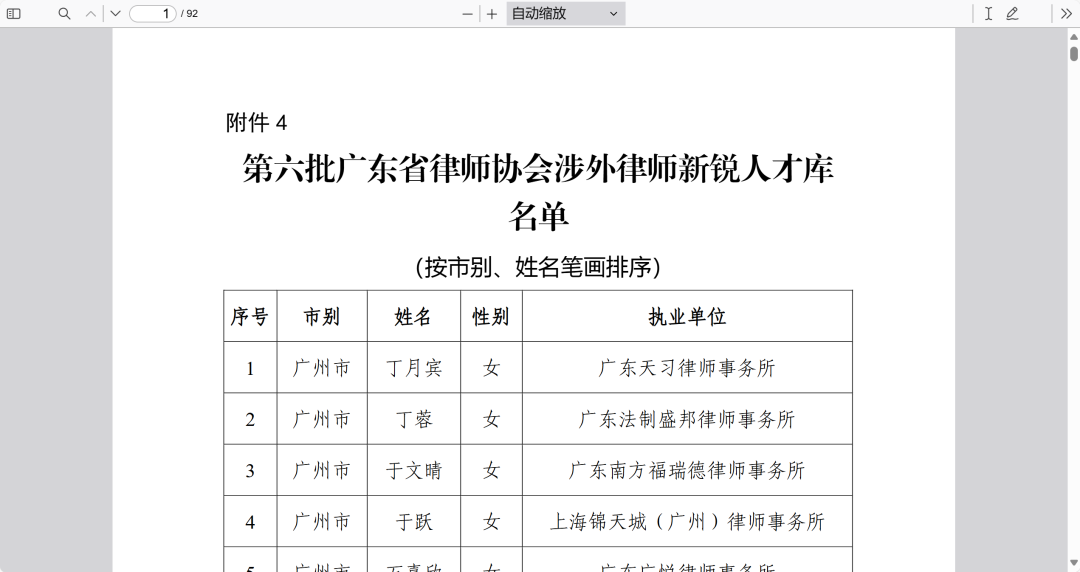The image size is (1080, 572).
Task: Click the name 于跃
Action: (x=413, y=522)
